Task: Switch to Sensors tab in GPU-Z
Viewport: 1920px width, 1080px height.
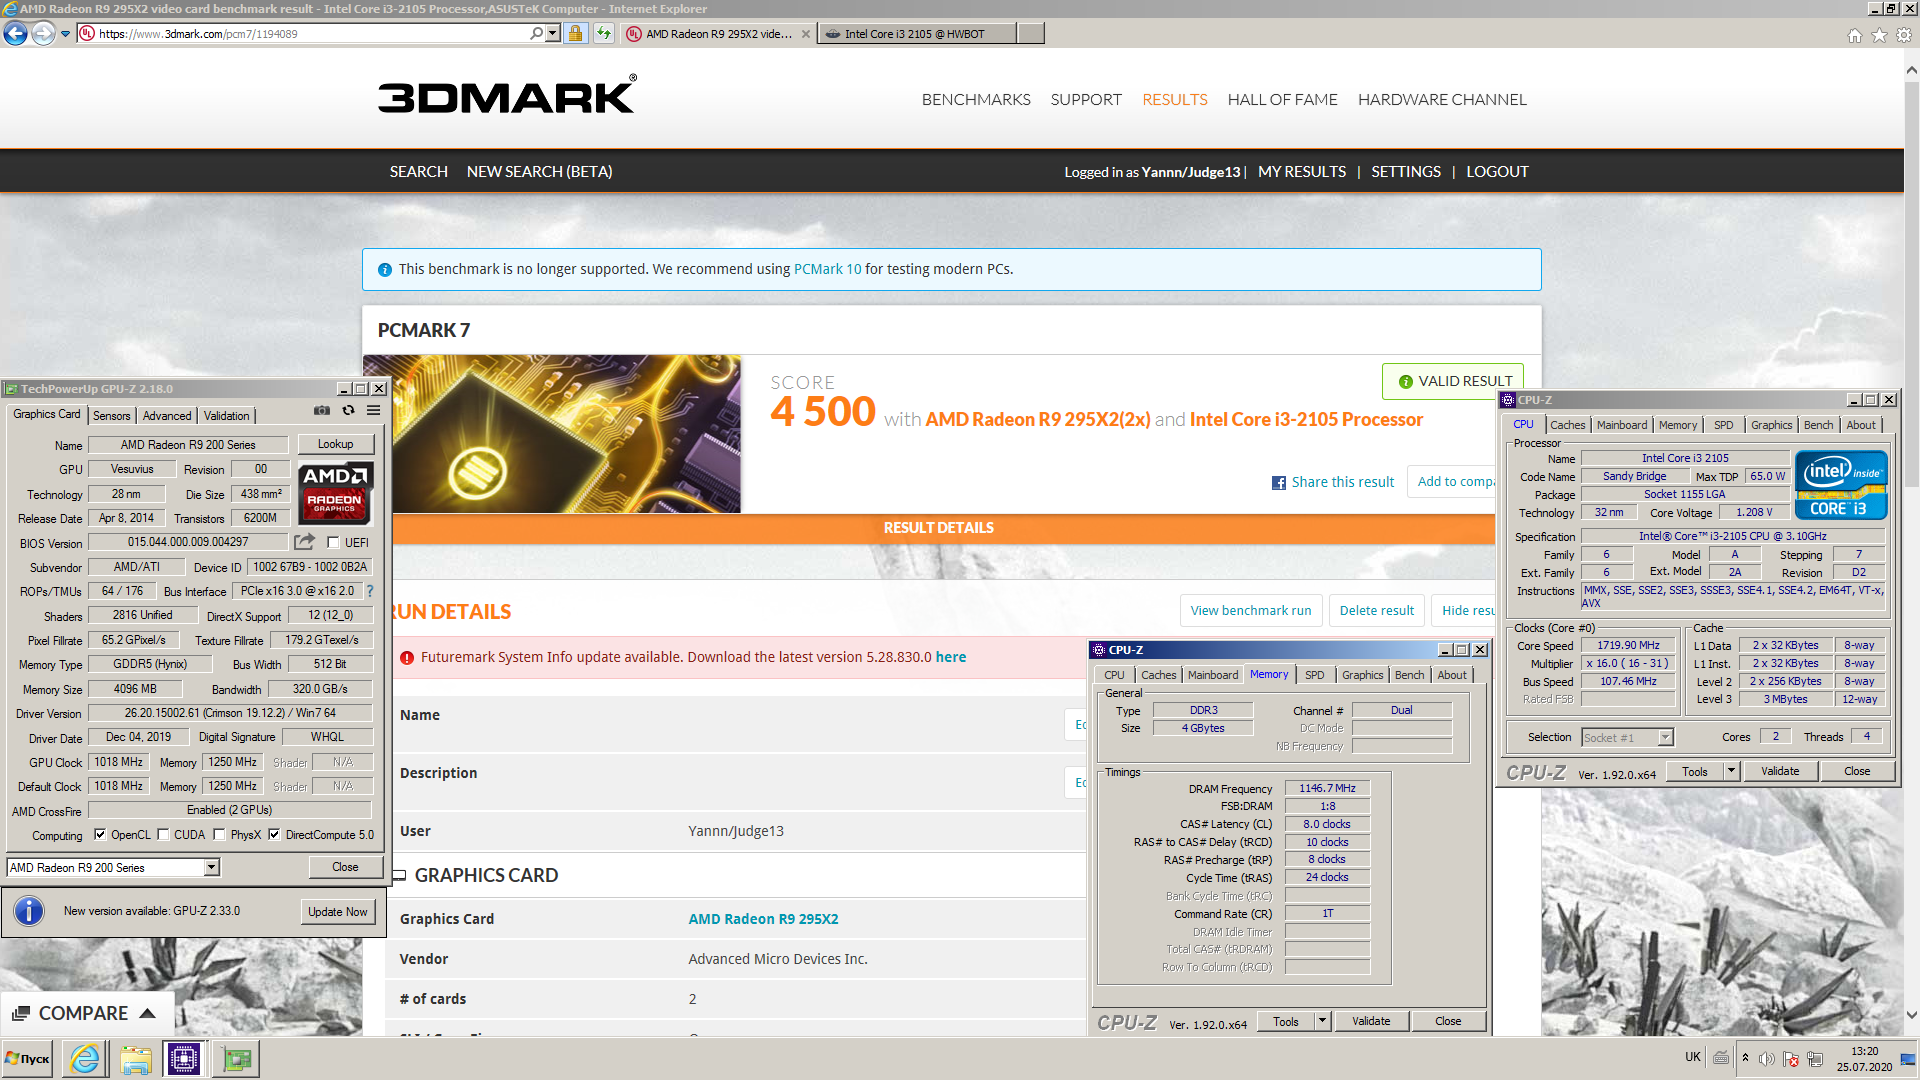Action: [112, 416]
